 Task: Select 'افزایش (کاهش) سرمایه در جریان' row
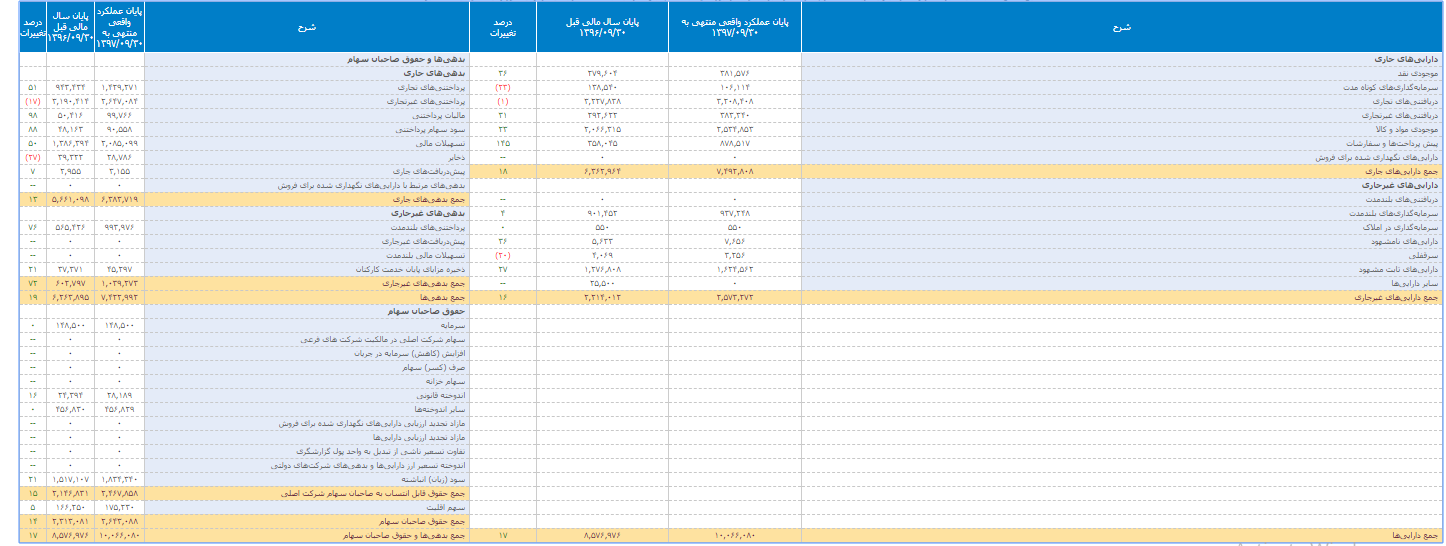pyautogui.click(x=410, y=353)
